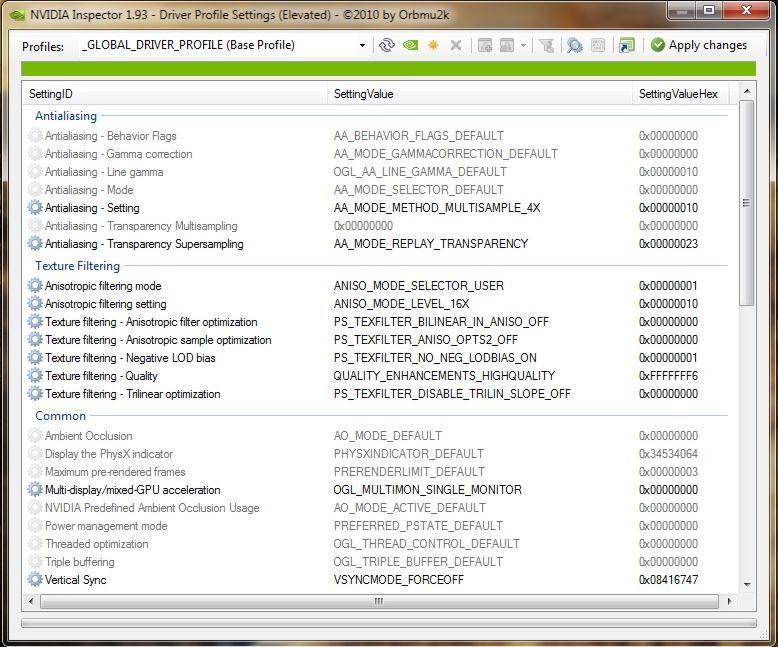
Task: Click gear icon for Anisotropic sample optimization
Action: tap(35, 339)
